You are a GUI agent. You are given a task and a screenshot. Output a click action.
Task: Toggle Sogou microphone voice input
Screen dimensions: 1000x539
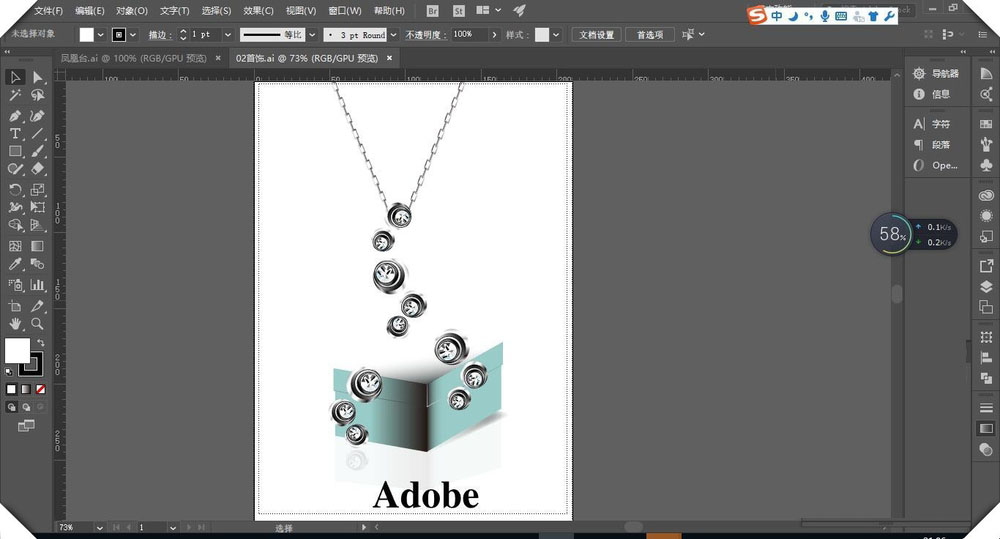pyautogui.click(x=825, y=15)
